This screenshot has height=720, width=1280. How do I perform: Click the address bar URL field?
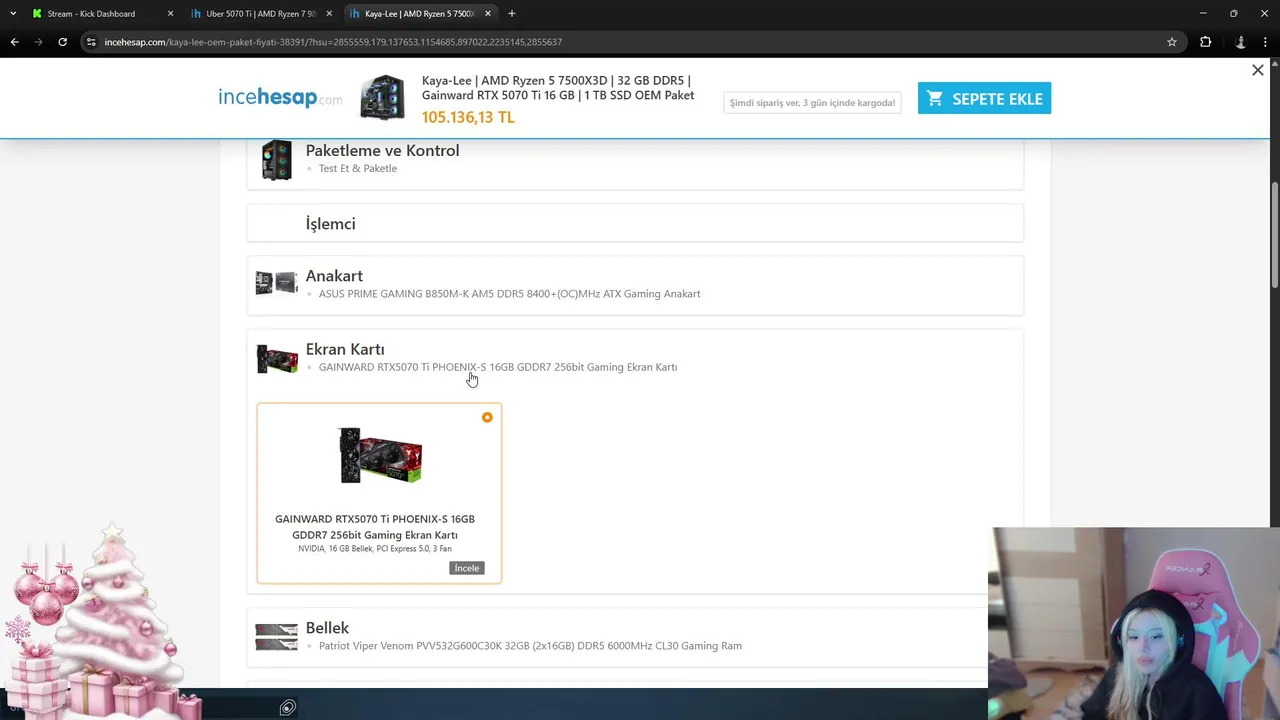pyautogui.click(x=630, y=42)
